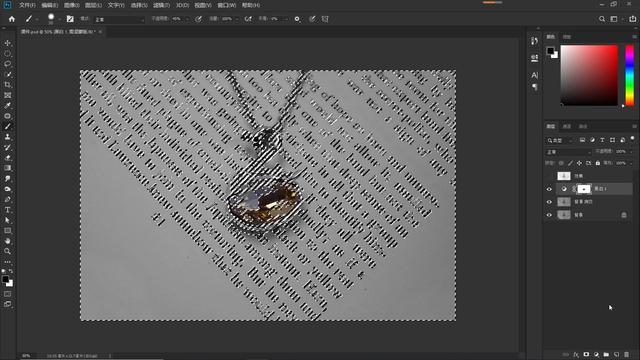Open brush settings panel toggle icon
The height and width of the screenshot is (360, 640).
pos(70,19)
